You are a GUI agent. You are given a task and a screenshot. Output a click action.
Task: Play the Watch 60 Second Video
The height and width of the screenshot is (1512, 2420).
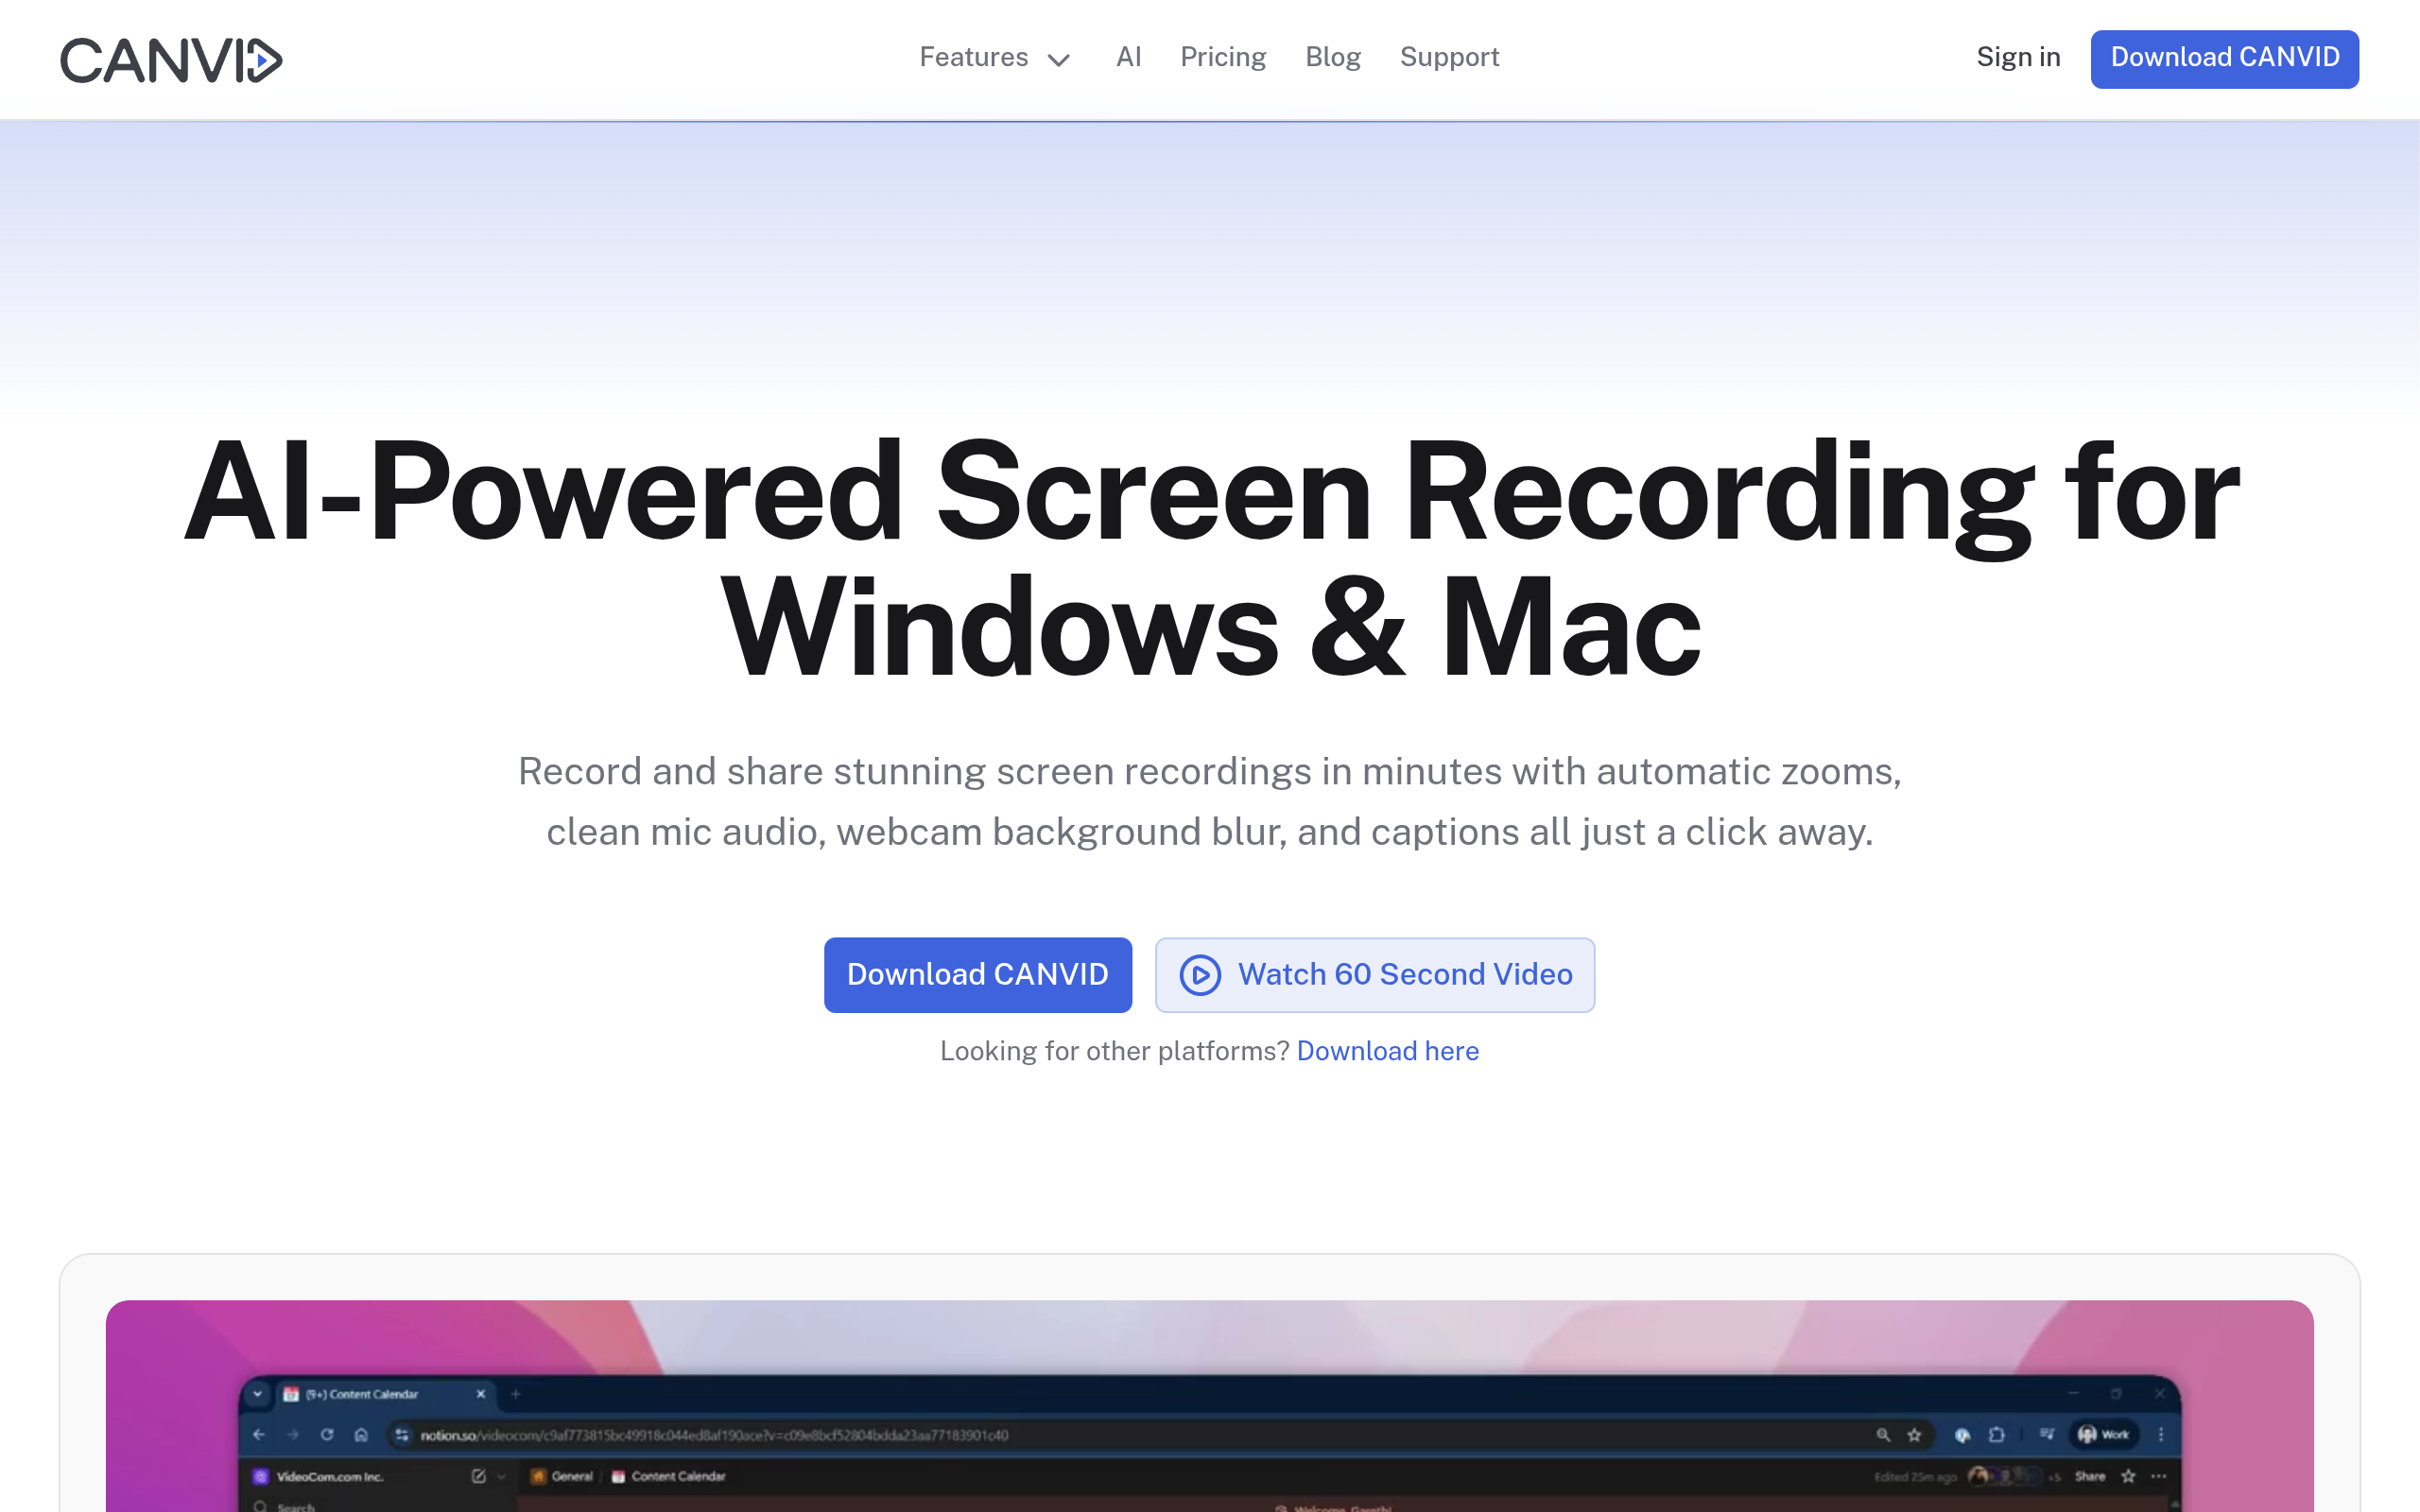click(x=1375, y=975)
